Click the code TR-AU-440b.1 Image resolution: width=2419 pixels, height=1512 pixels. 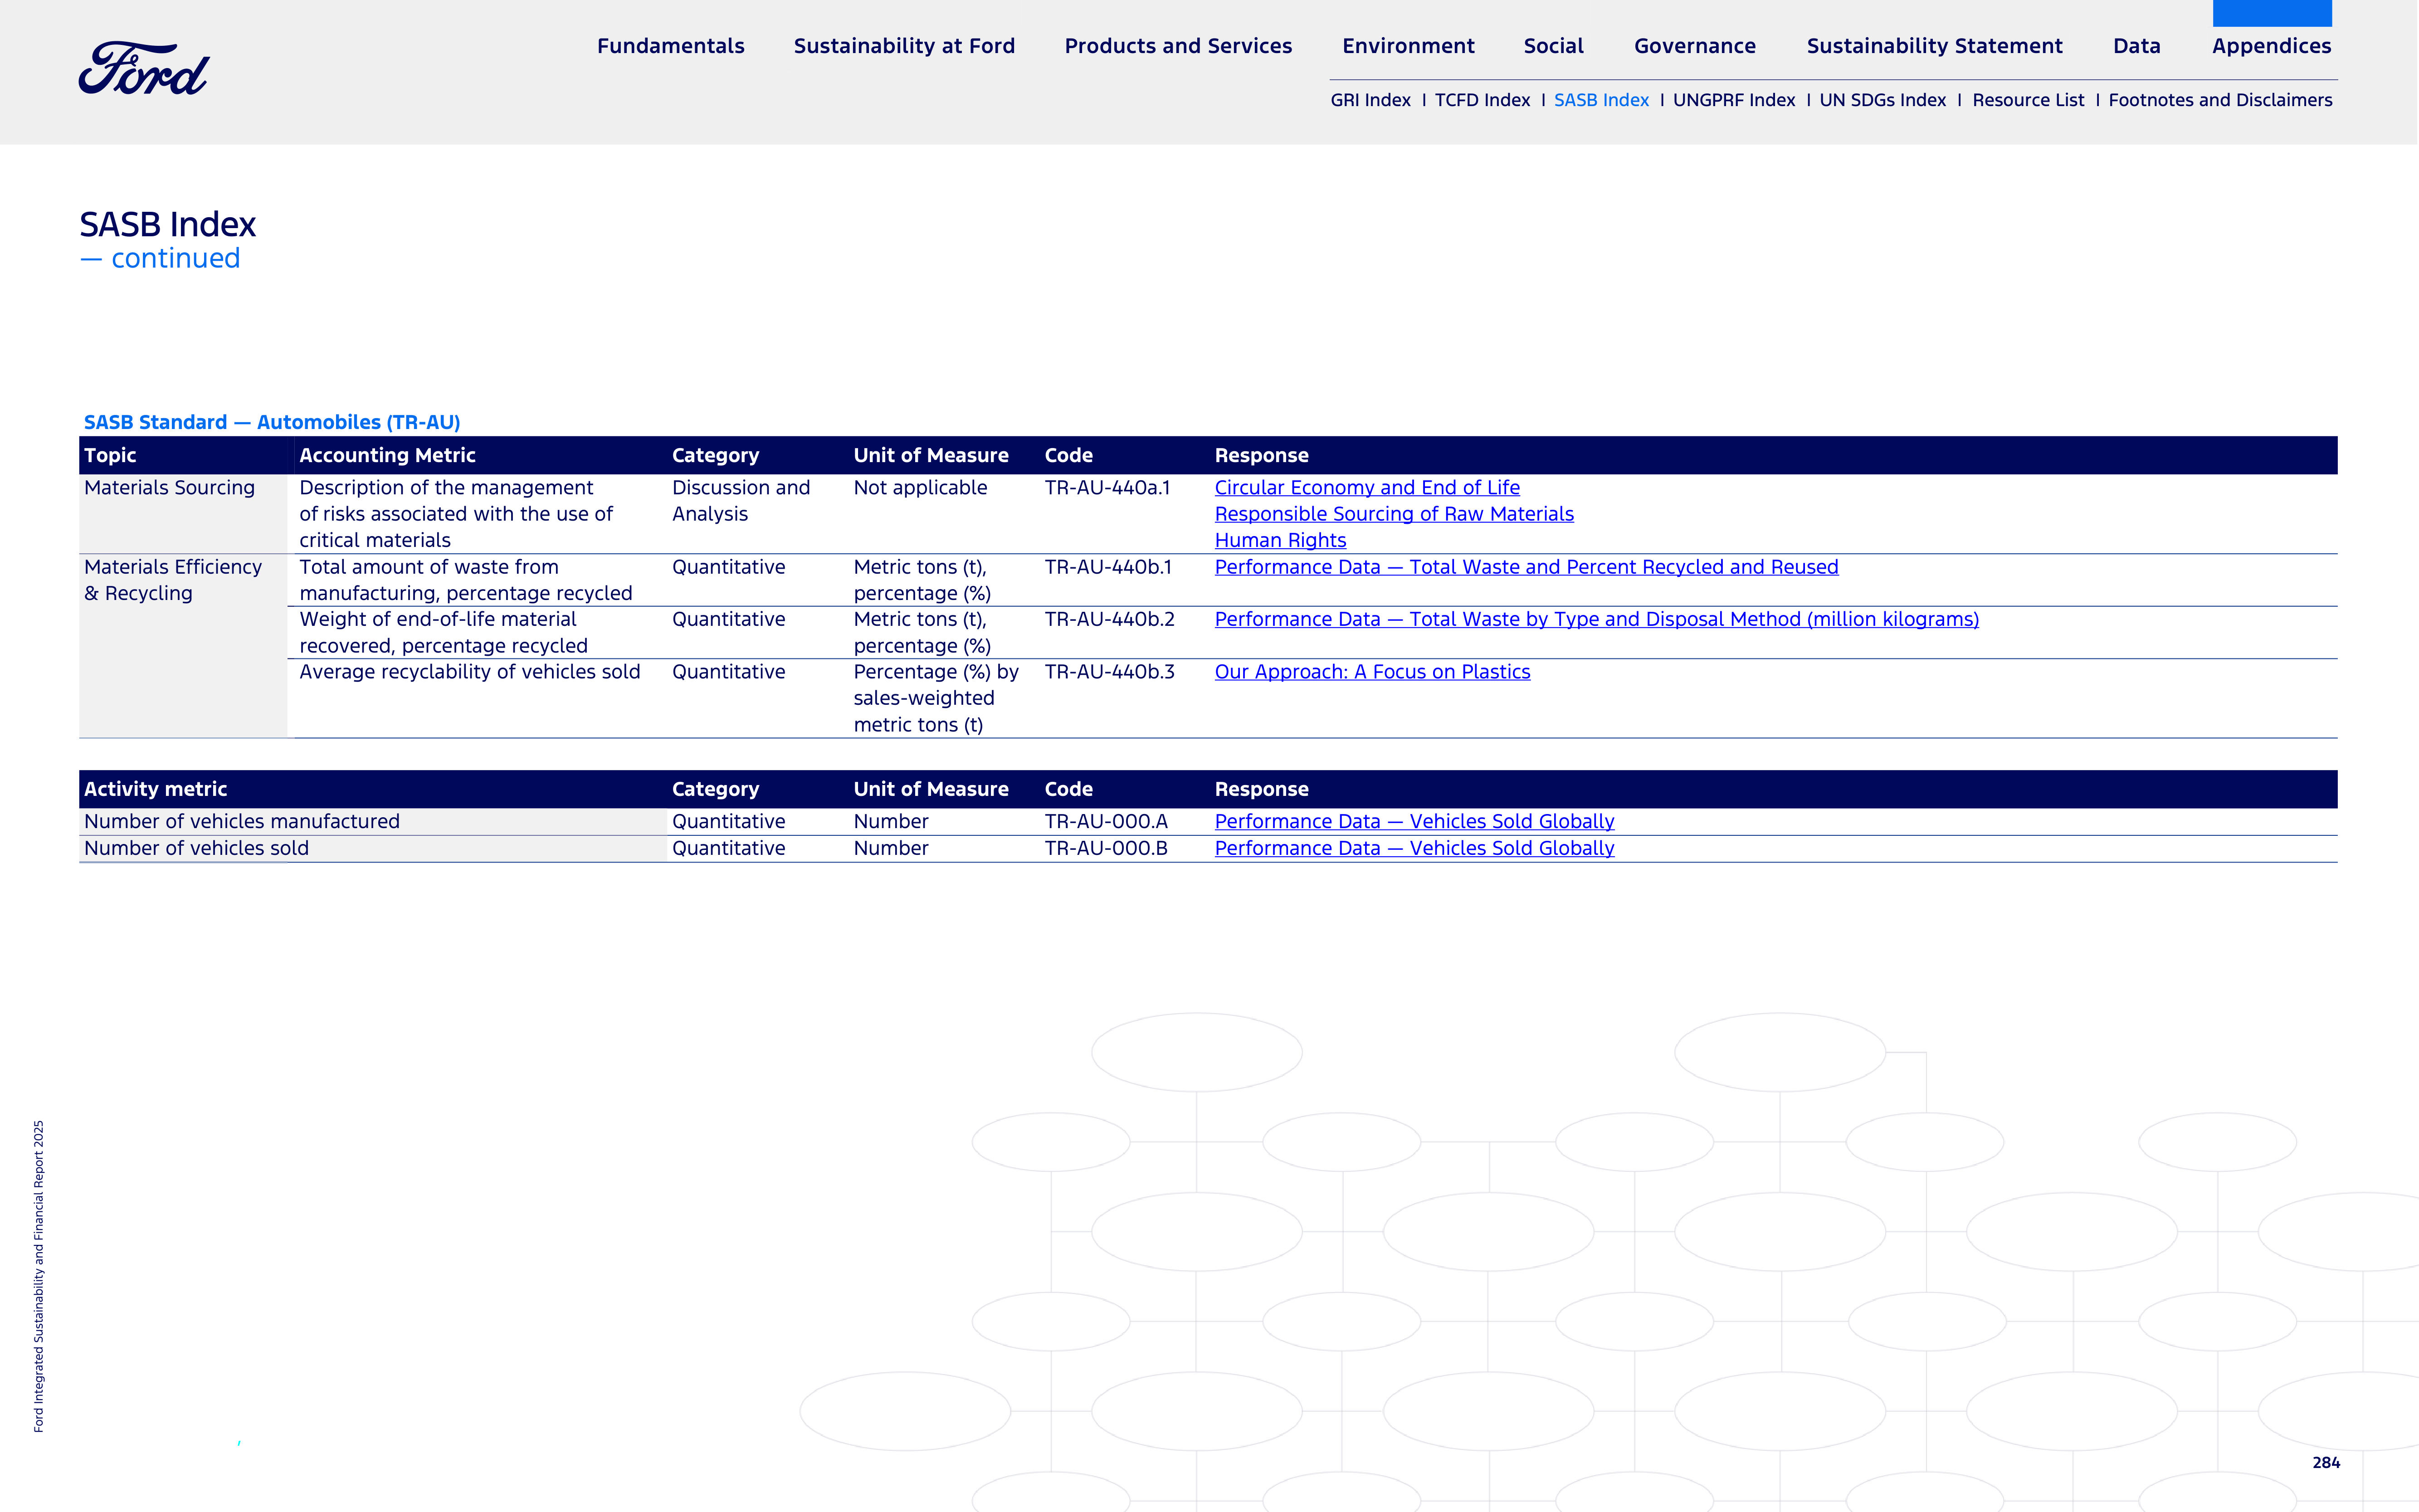pyautogui.click(x=1108, y=567)
